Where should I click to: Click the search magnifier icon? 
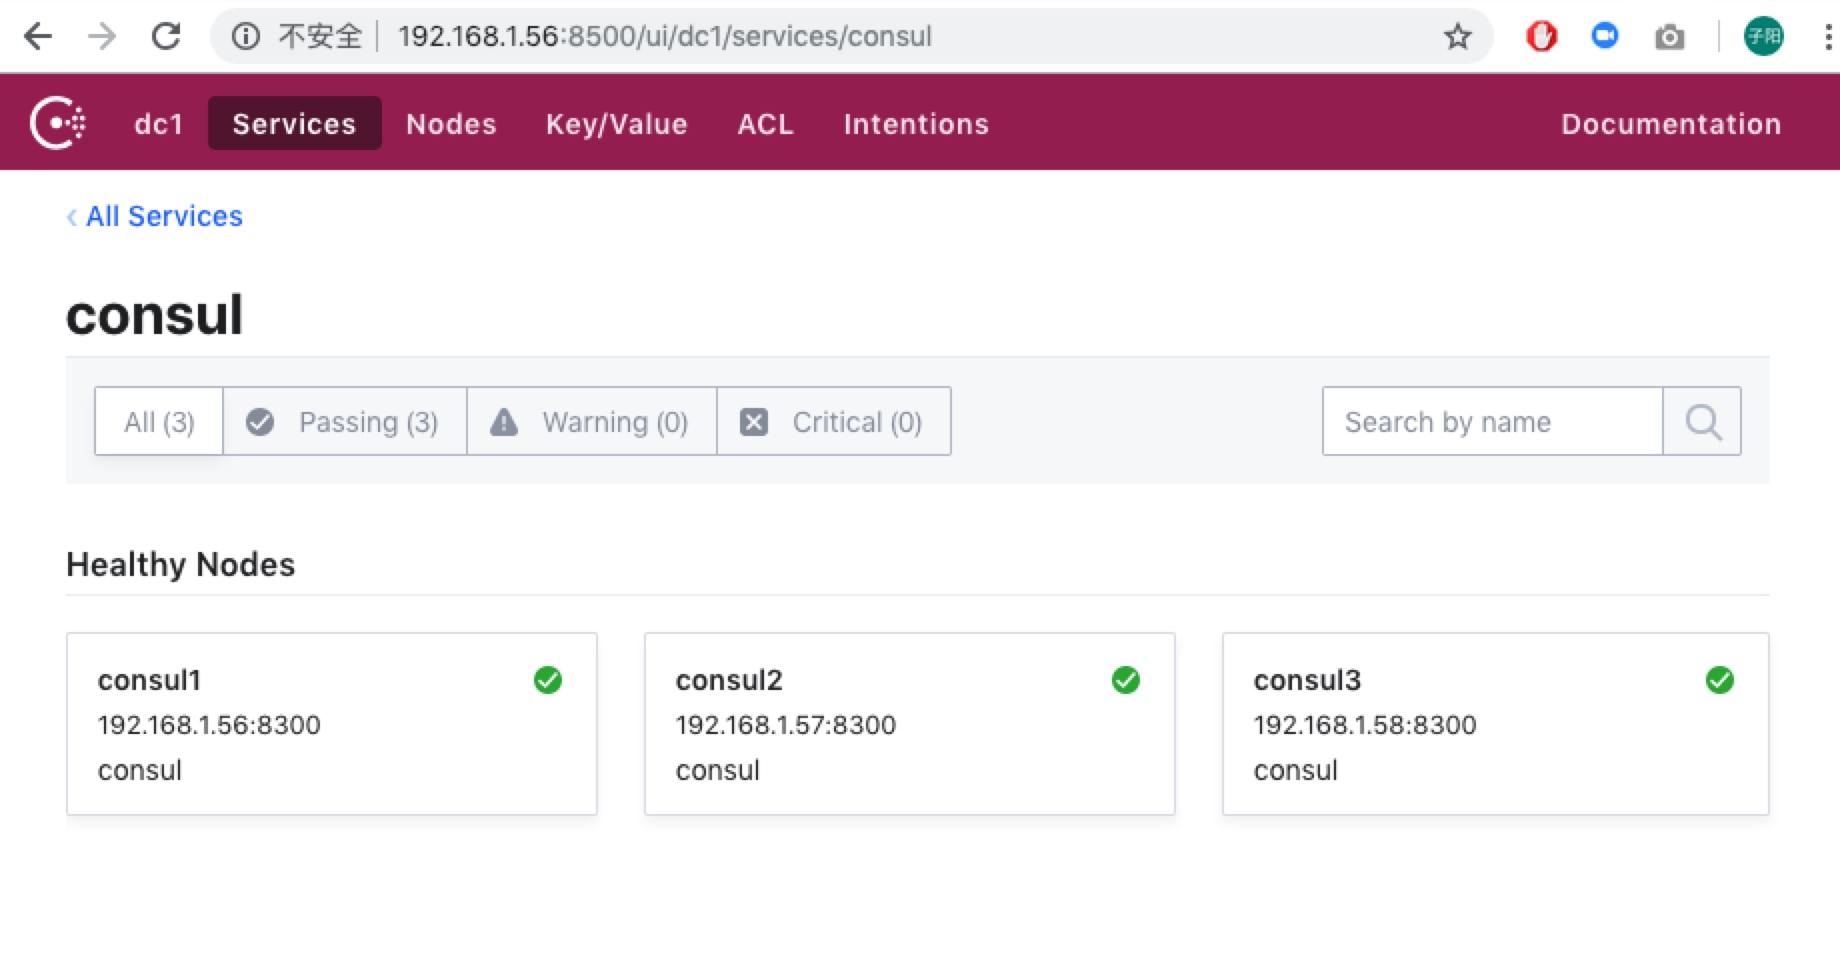tap(1702, 422)
